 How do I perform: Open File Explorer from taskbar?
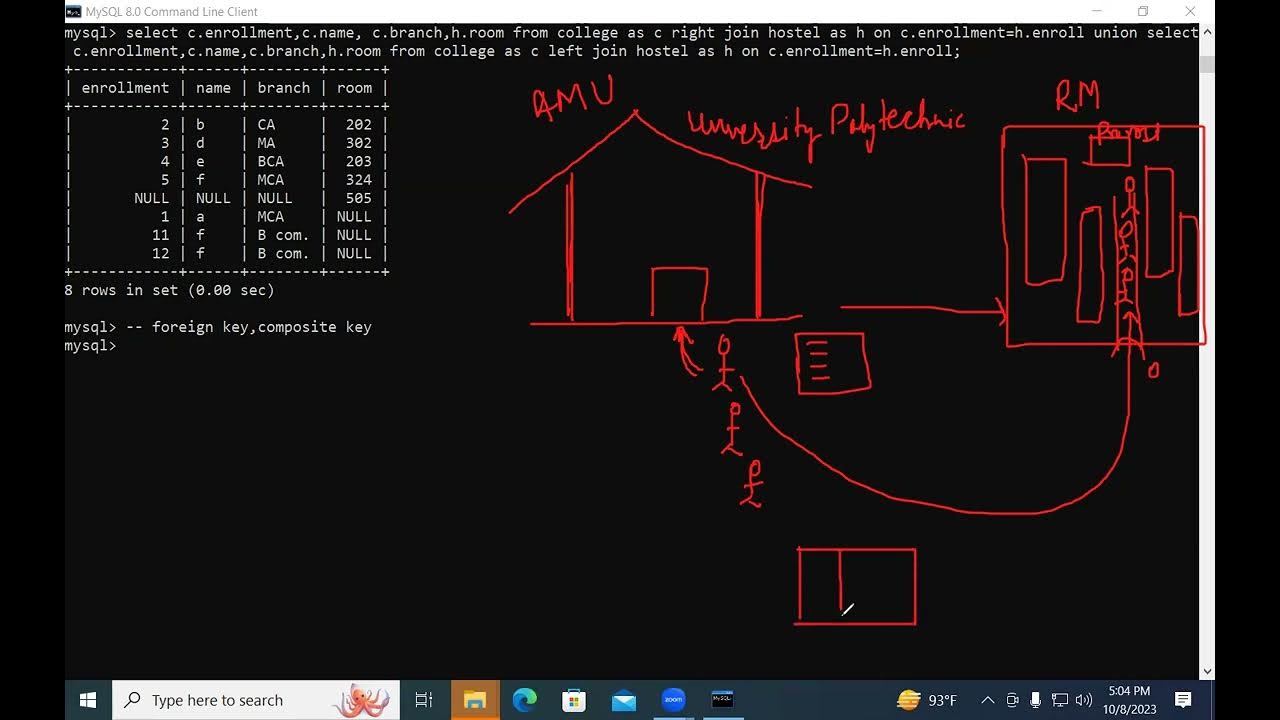coord(474,700)
